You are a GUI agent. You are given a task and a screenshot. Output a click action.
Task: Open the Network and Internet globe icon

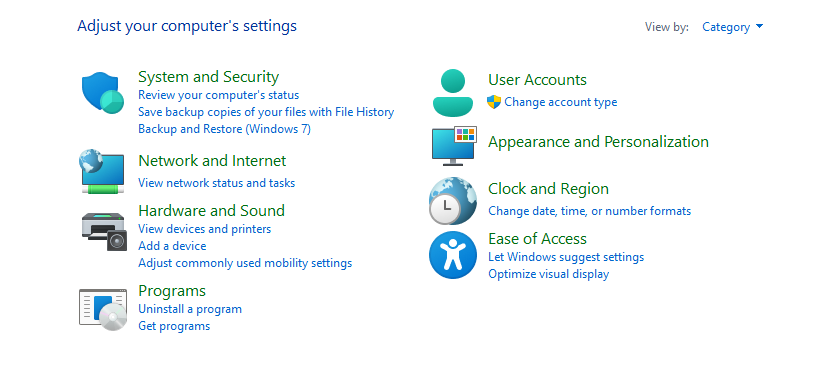click(x=103, y=172)
